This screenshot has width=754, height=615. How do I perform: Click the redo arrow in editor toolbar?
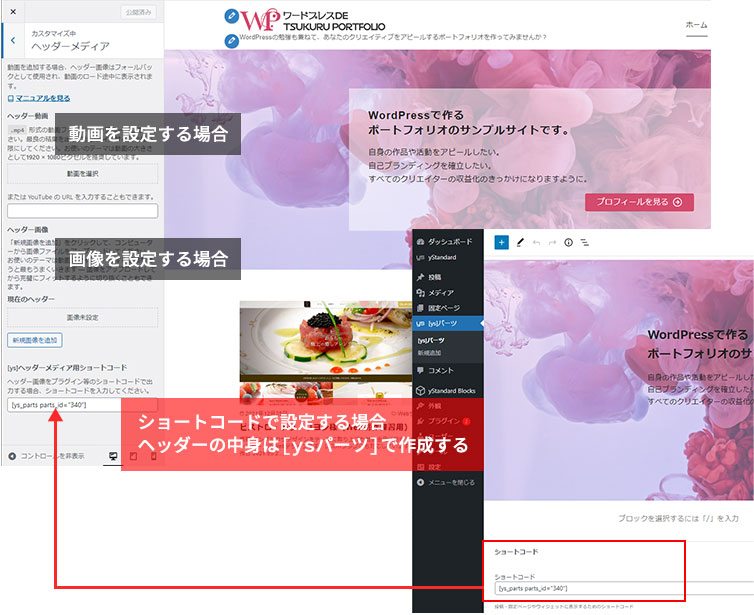553,242
